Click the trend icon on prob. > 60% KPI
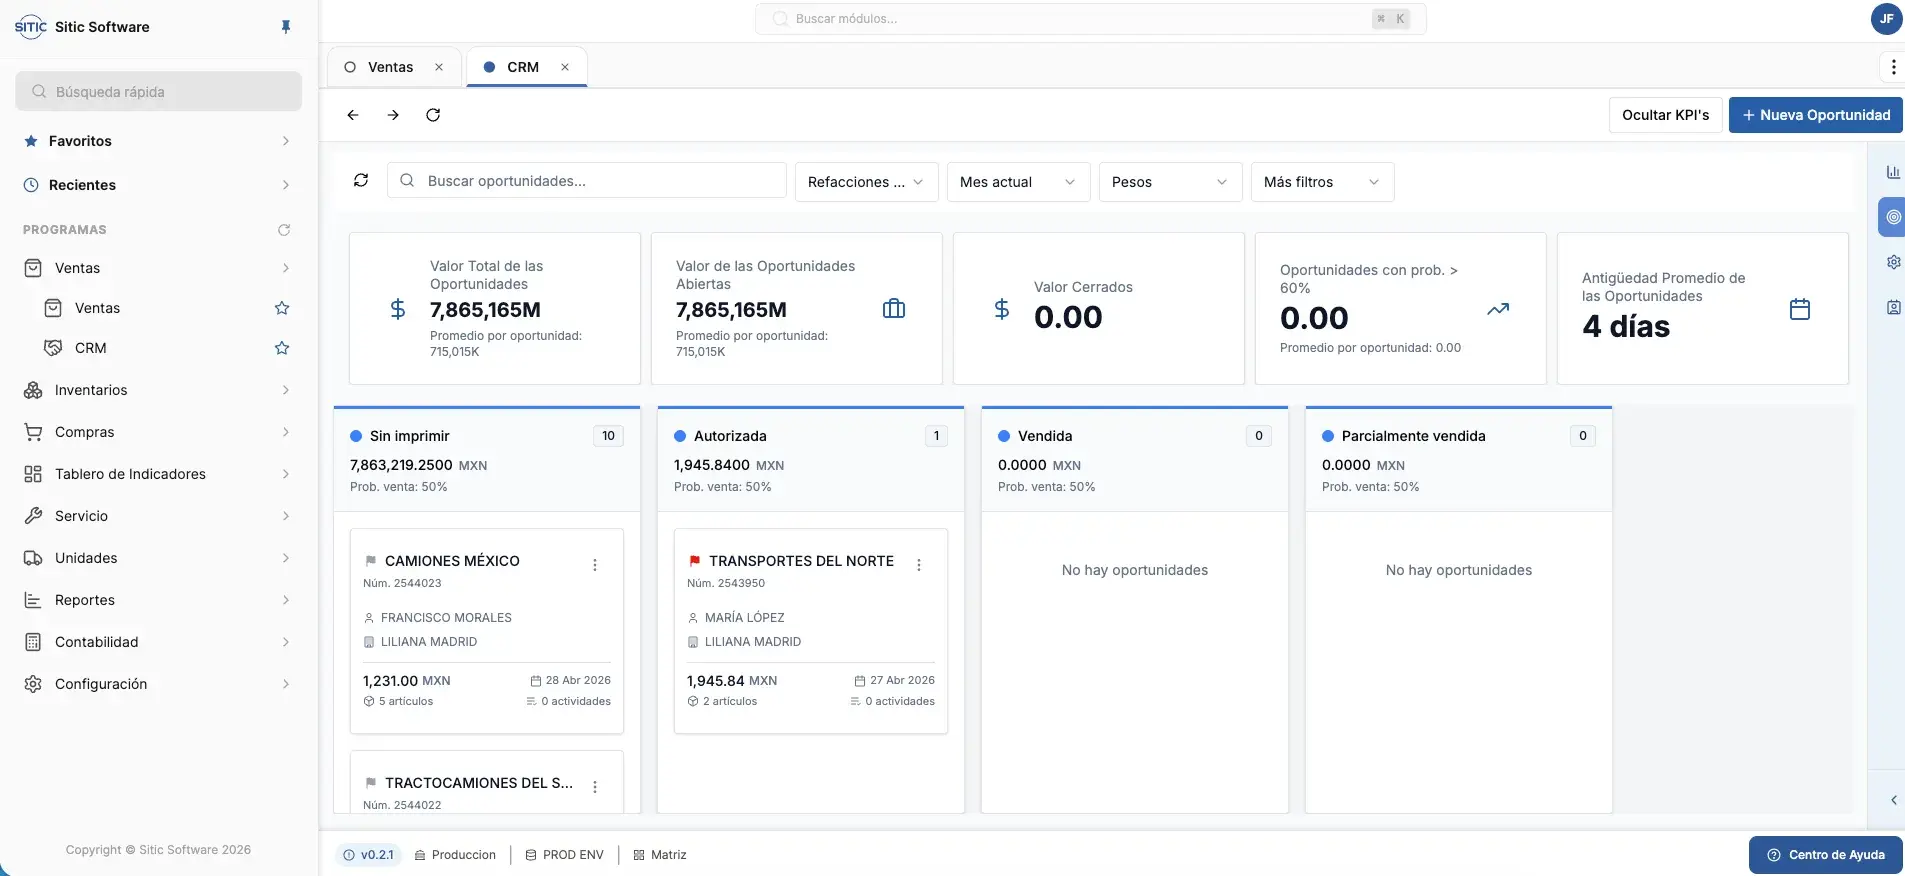1905x876 pixels. coord(1498,309)
